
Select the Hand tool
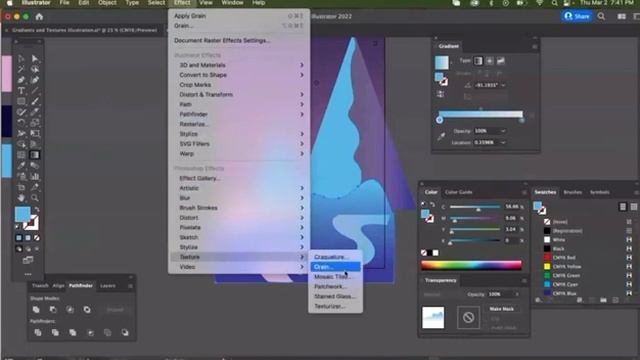[x=21, y=198]
